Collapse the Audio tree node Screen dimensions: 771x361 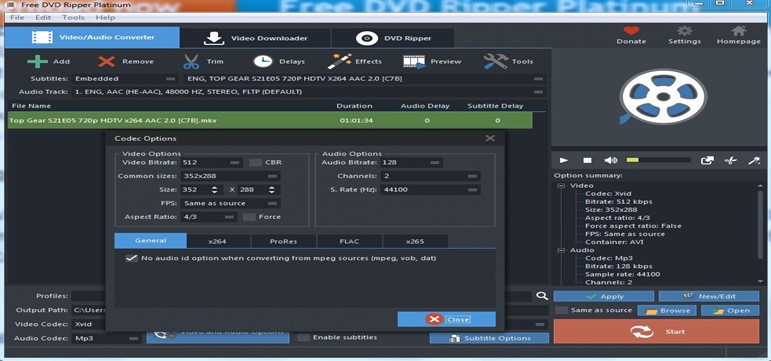click(561, 250)
